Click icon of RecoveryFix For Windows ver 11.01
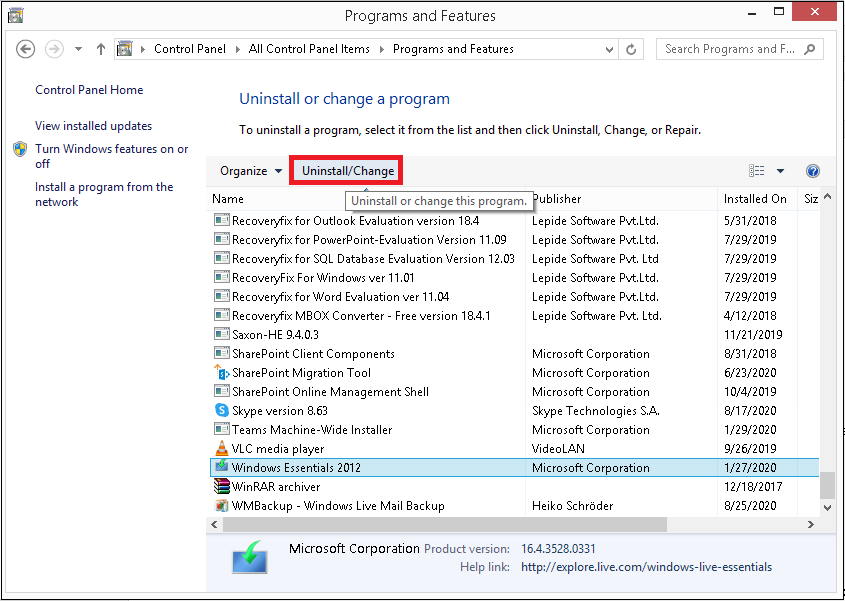 (x=221, y=278)
